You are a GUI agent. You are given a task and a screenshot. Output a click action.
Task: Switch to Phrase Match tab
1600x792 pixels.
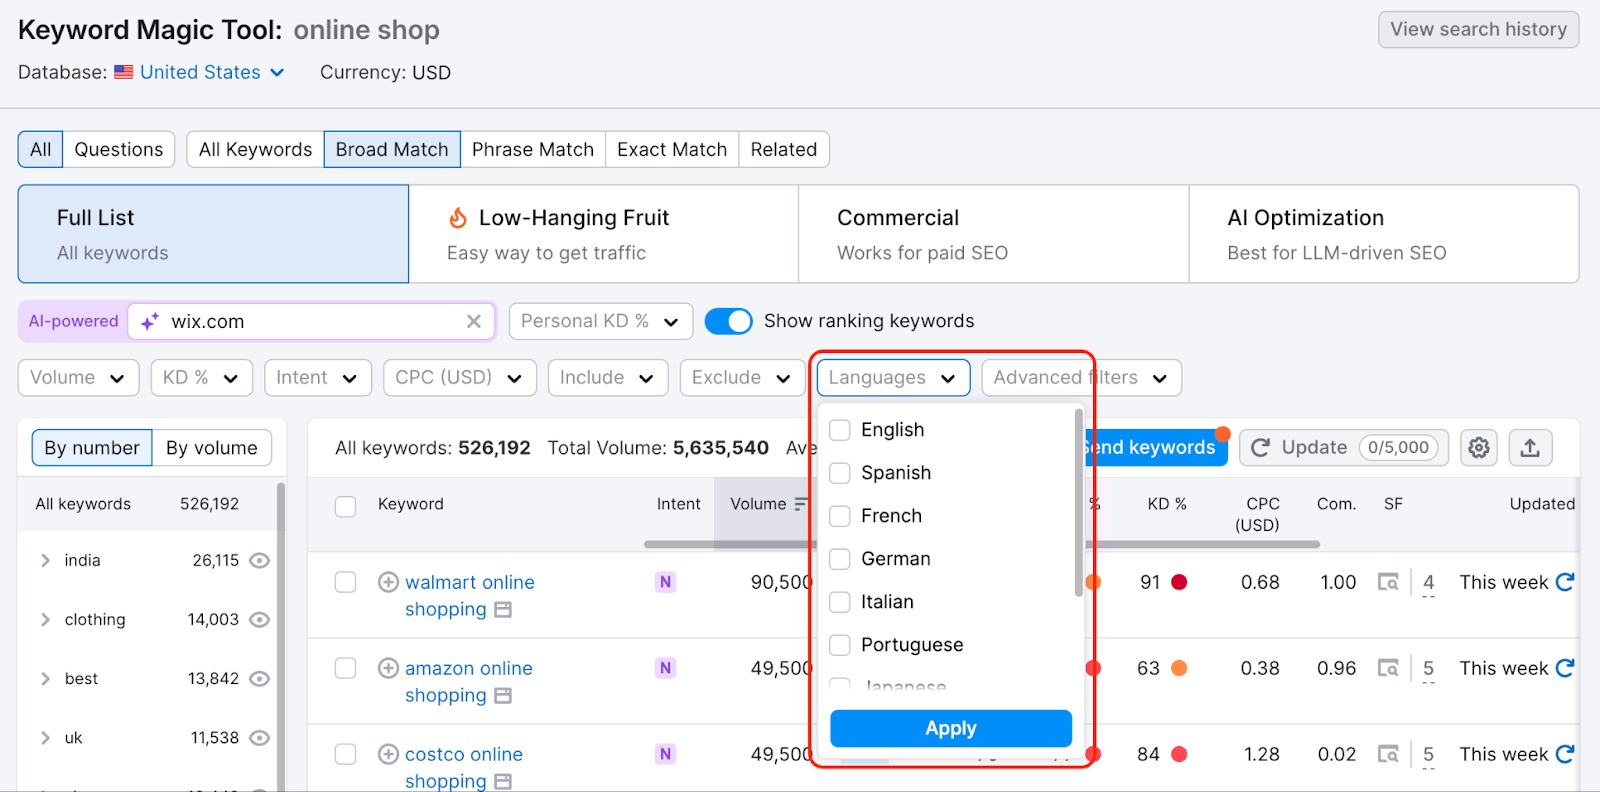[x=532, y=150]
